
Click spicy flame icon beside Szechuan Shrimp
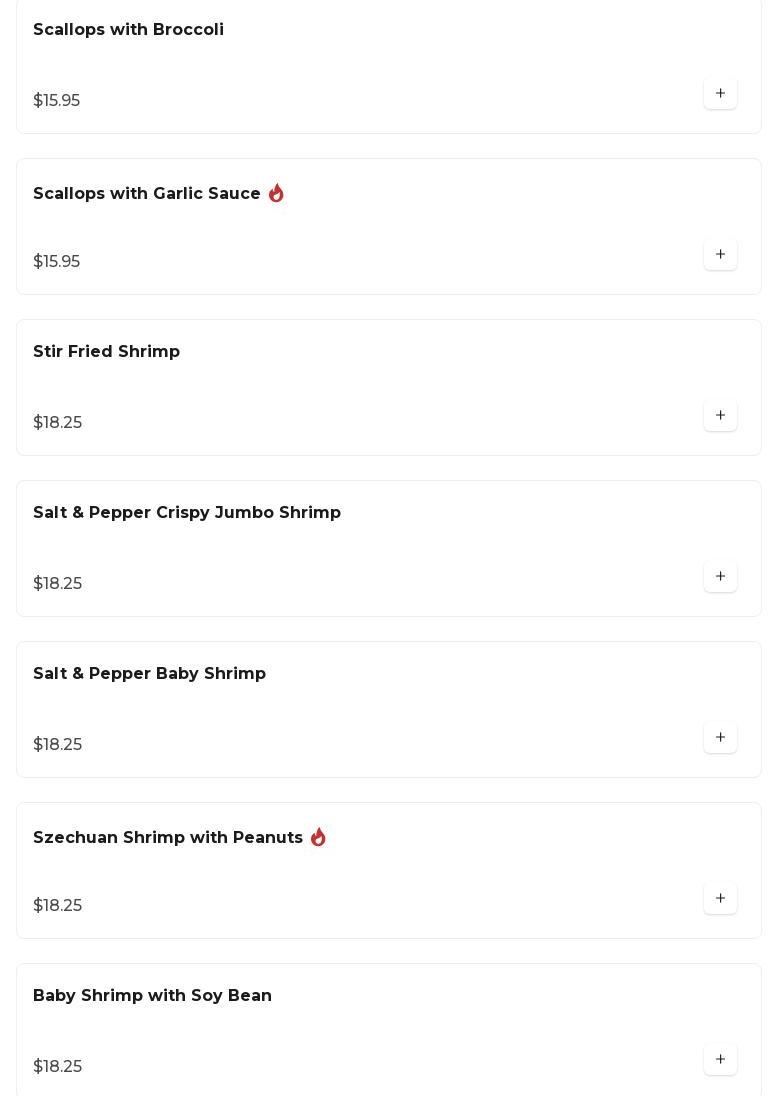[x=318, y=837]
